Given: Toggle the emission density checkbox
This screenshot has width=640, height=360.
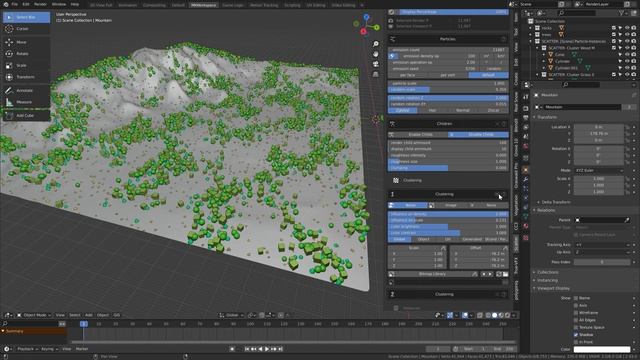Looking at the screenshot, I should click(393, 56).
